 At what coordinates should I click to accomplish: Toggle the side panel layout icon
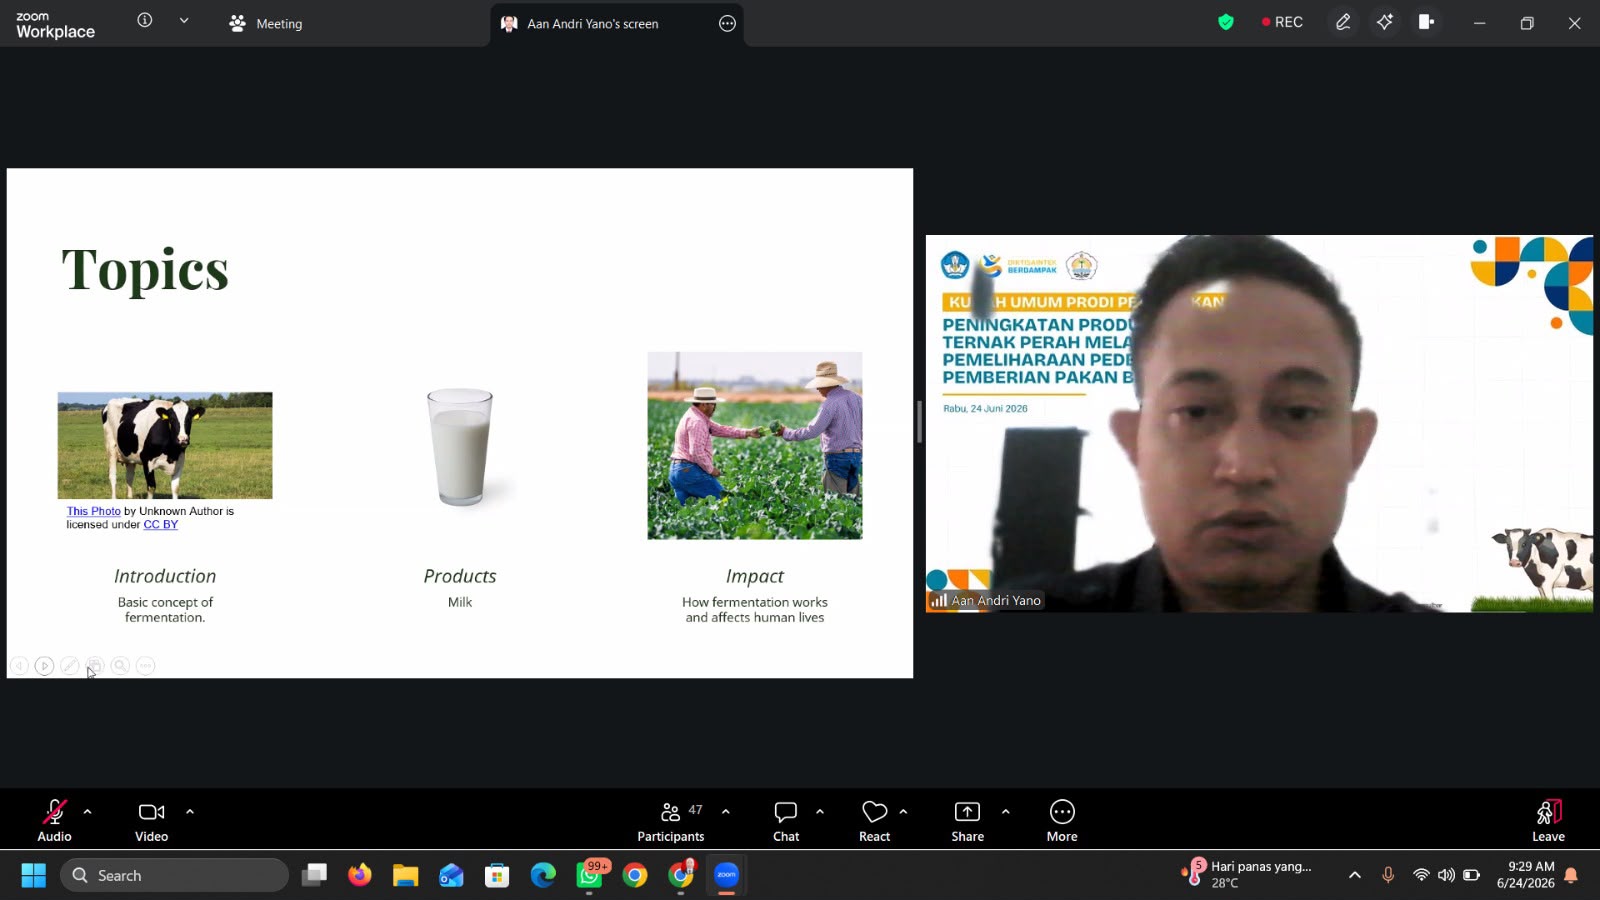[1427, 22]
